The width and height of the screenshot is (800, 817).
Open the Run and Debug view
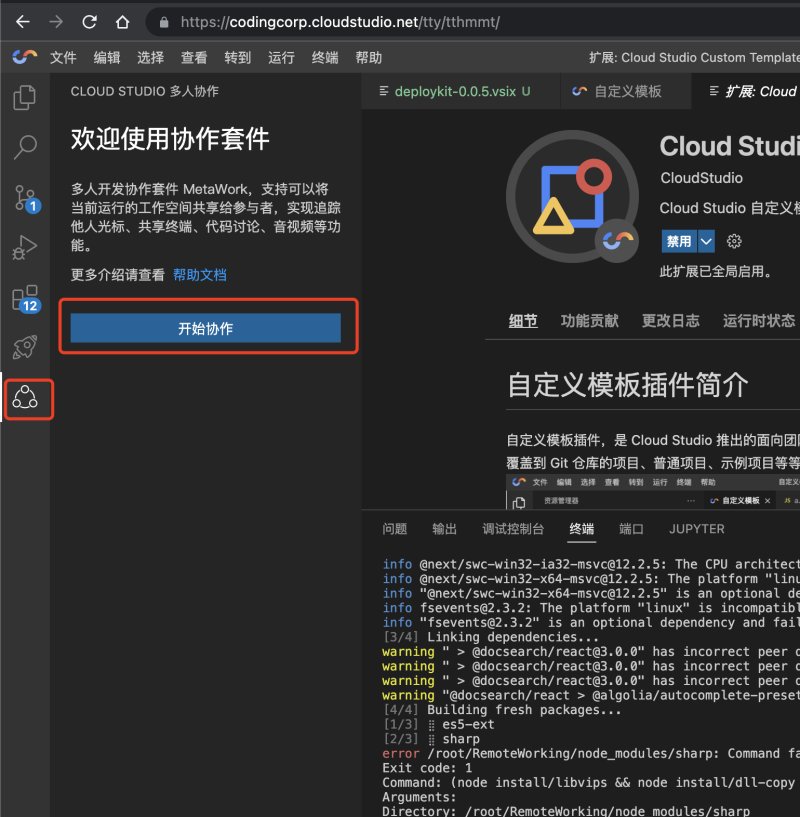coord(24,247)
